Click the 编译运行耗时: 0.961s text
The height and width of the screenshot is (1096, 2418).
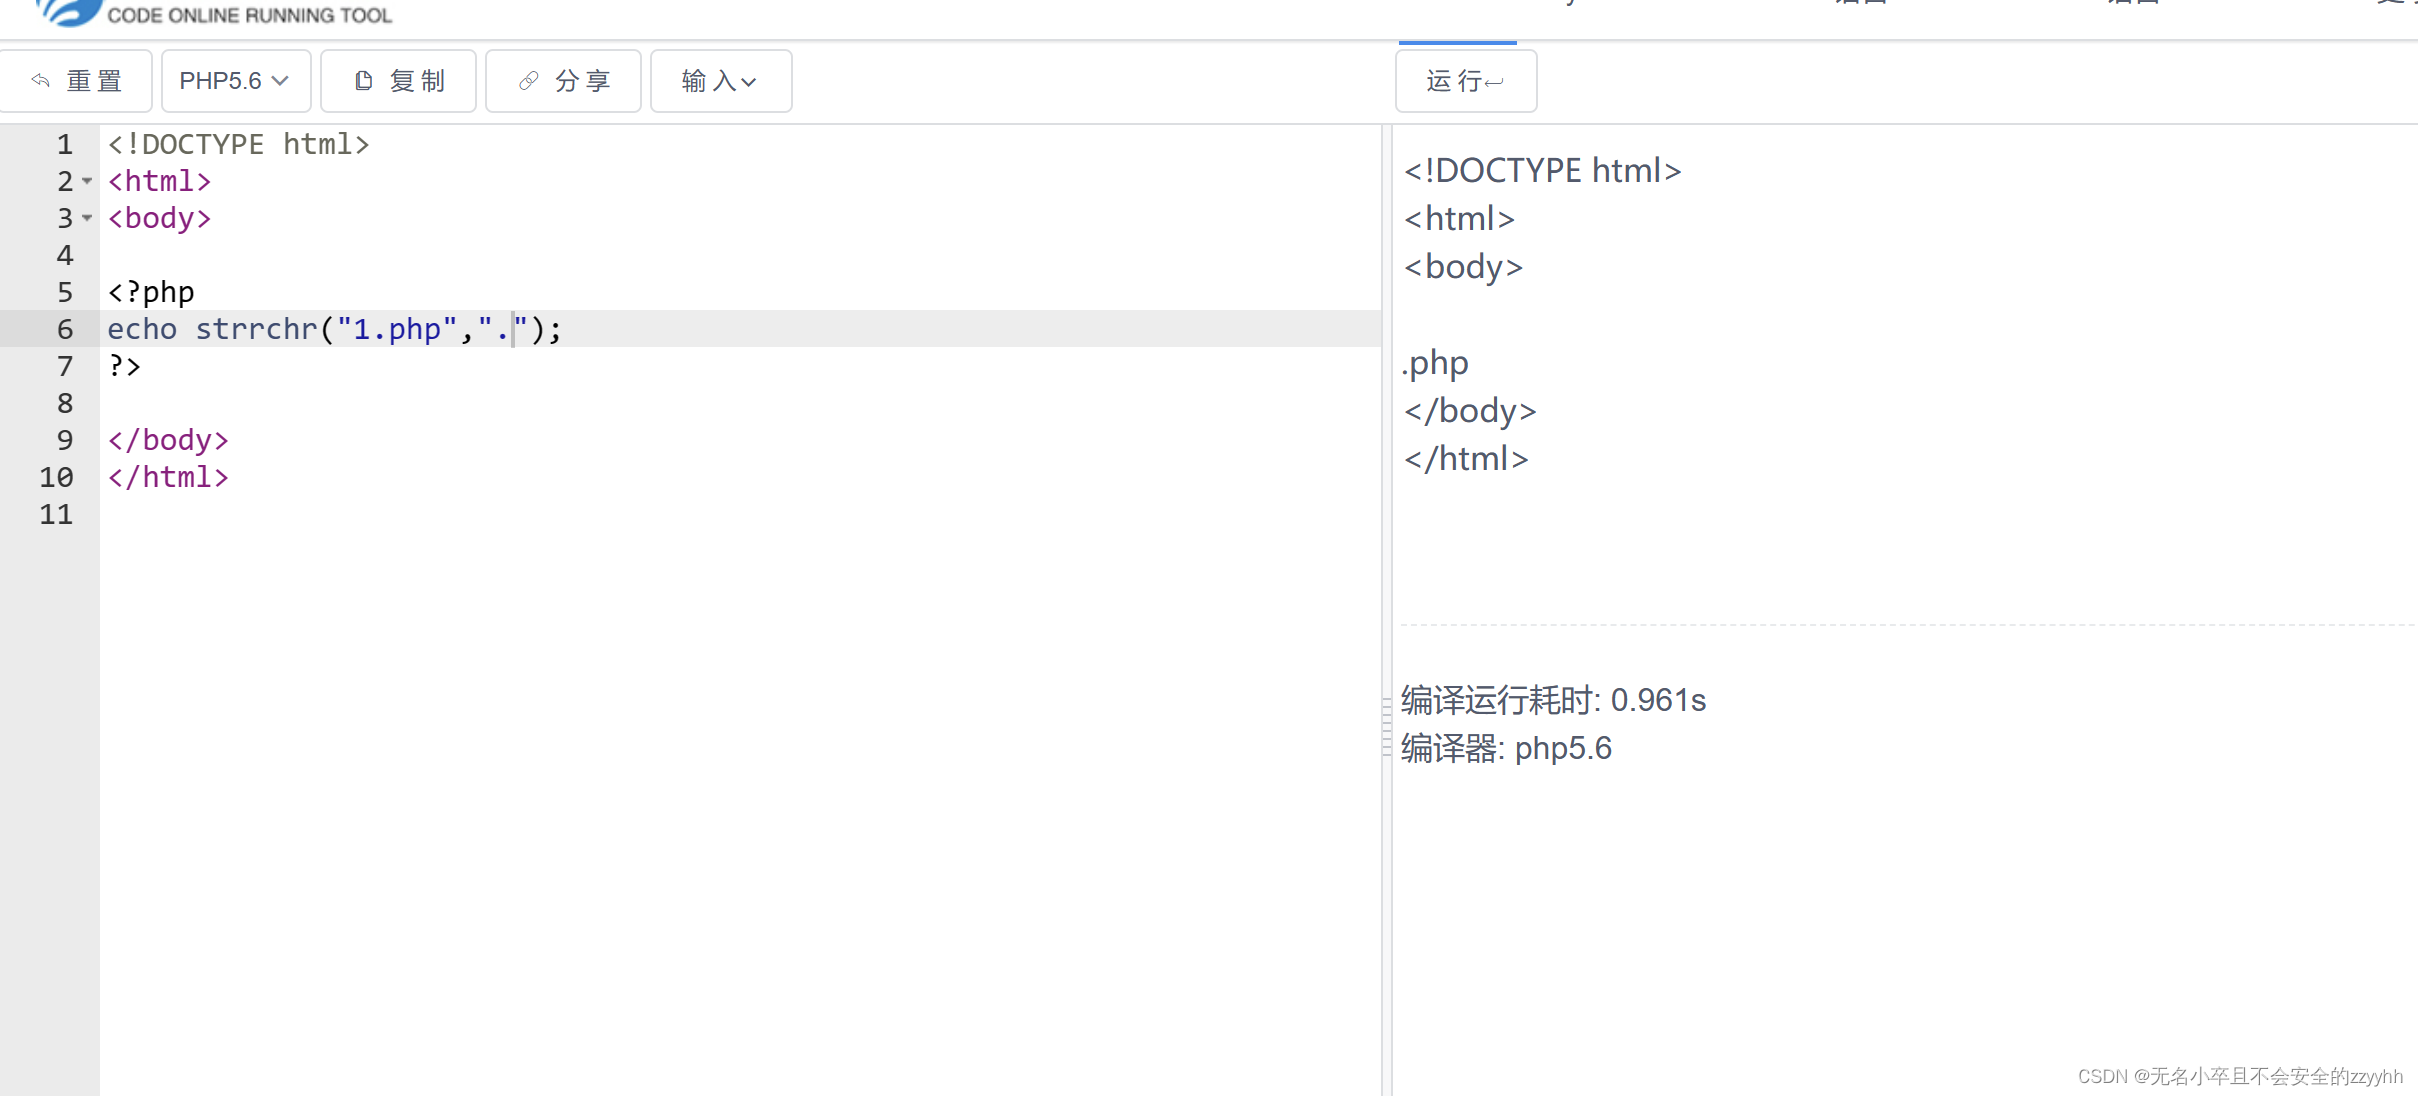pos(1553,700)
